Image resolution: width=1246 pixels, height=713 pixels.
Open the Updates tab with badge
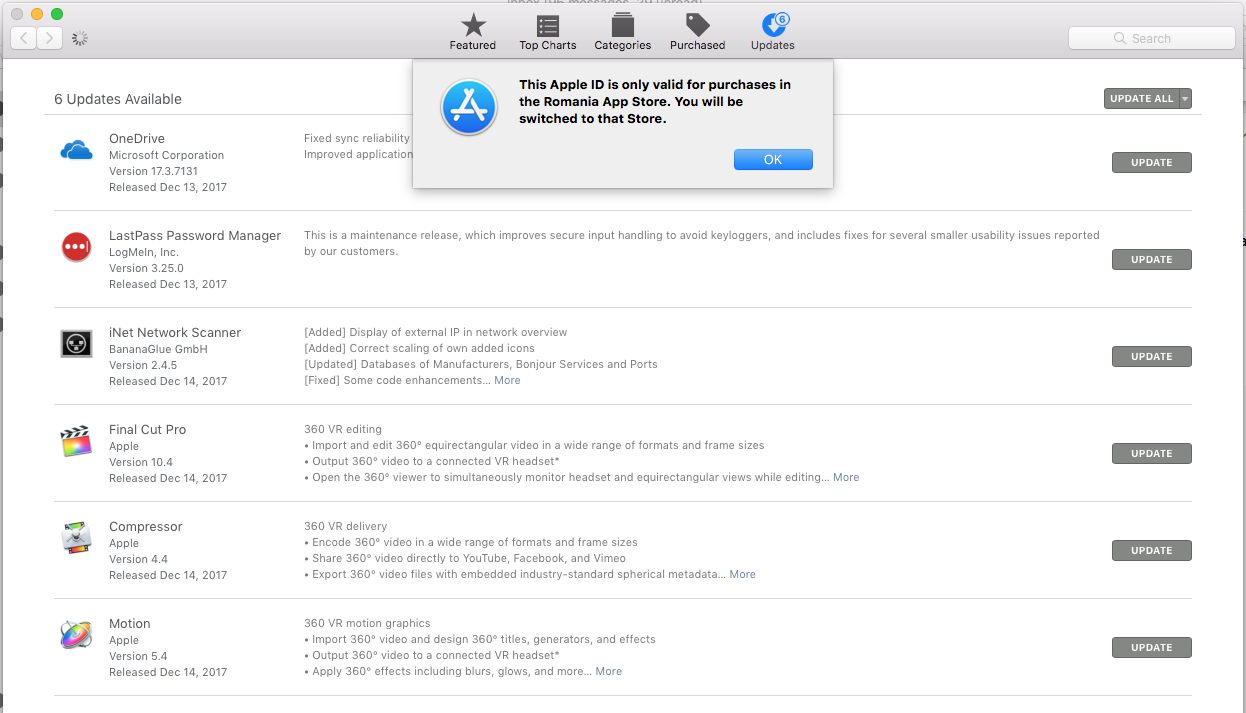click(x=772, y=32)
